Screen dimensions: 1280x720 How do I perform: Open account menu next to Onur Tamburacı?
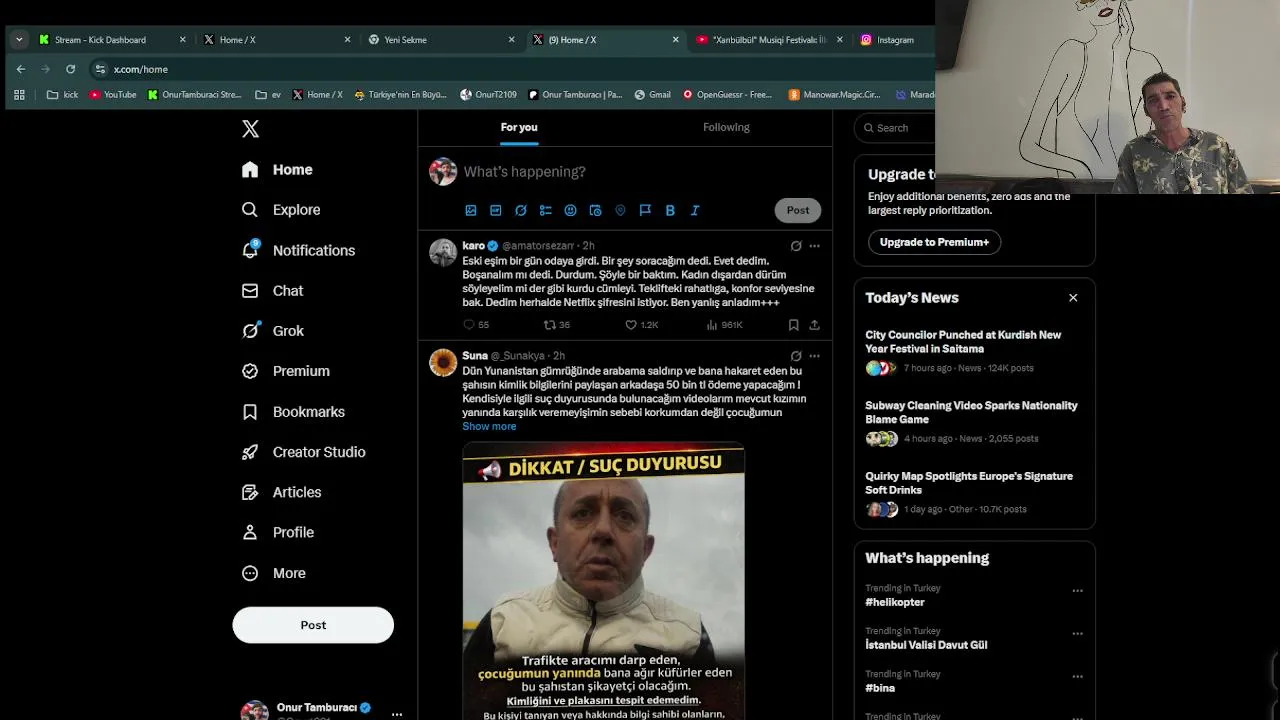pos(397,714)
